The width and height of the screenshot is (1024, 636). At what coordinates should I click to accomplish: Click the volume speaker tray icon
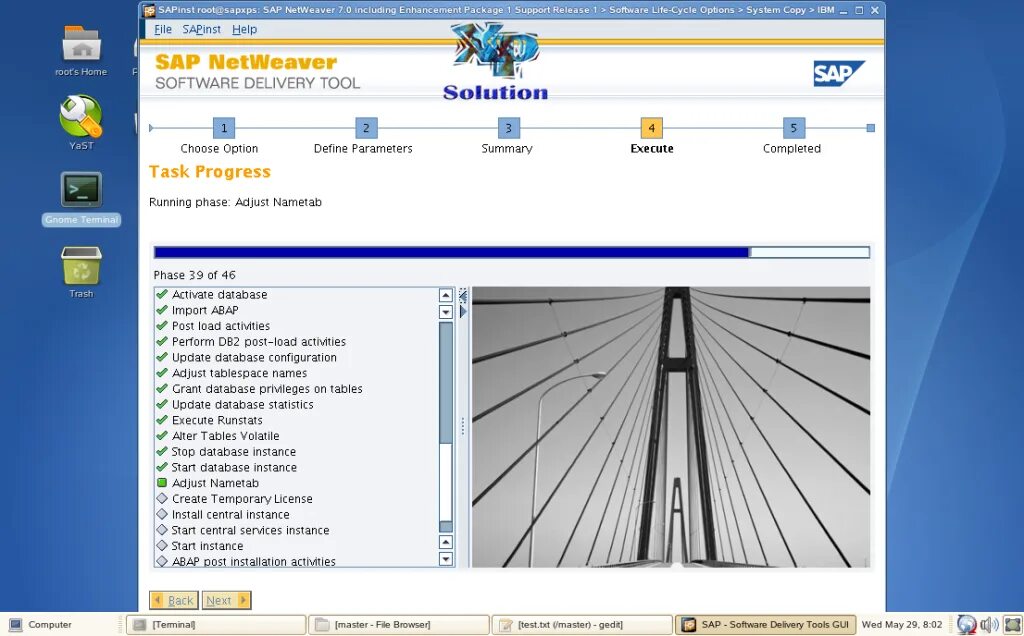point(990,625)
